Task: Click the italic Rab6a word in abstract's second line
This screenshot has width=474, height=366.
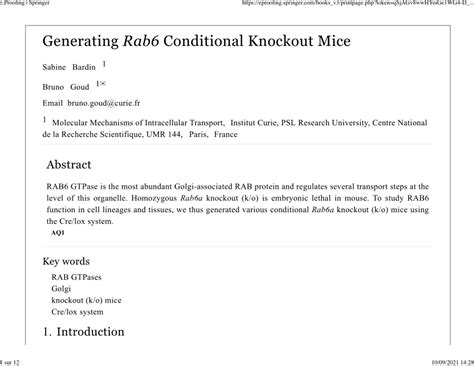Action: coord(191,198)
